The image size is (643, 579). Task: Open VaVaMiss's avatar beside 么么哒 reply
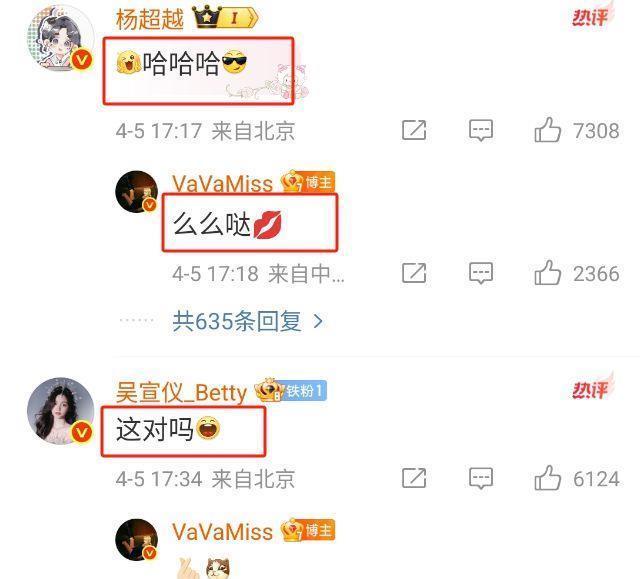137,191
